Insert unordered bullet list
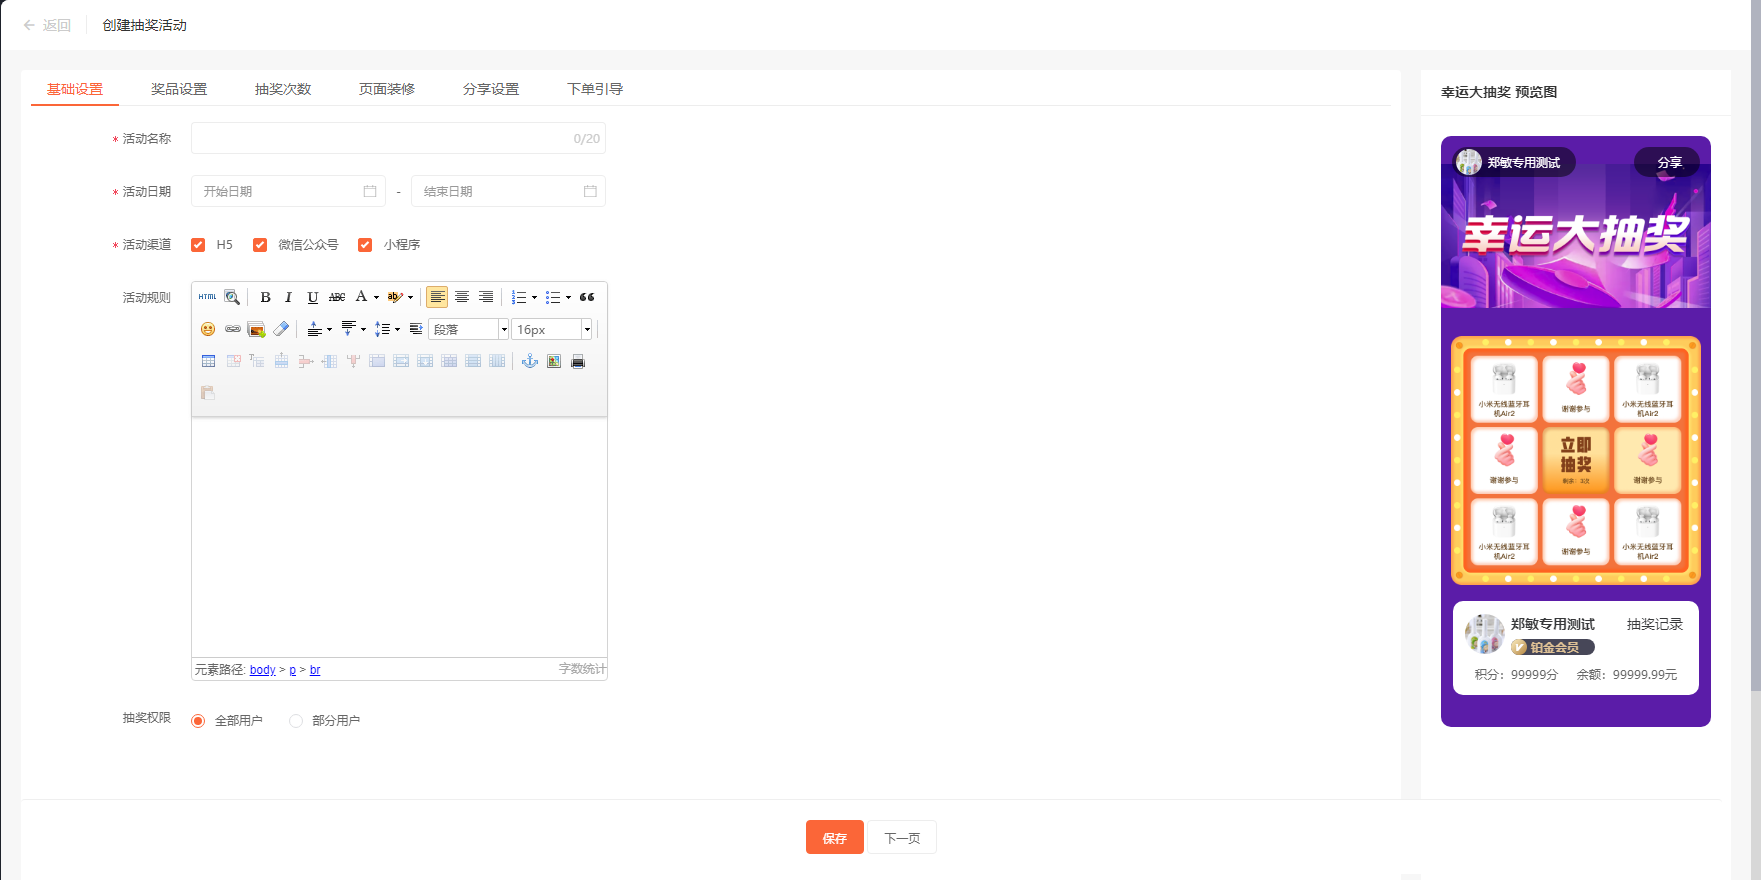1761x880 pixels. 553,297
